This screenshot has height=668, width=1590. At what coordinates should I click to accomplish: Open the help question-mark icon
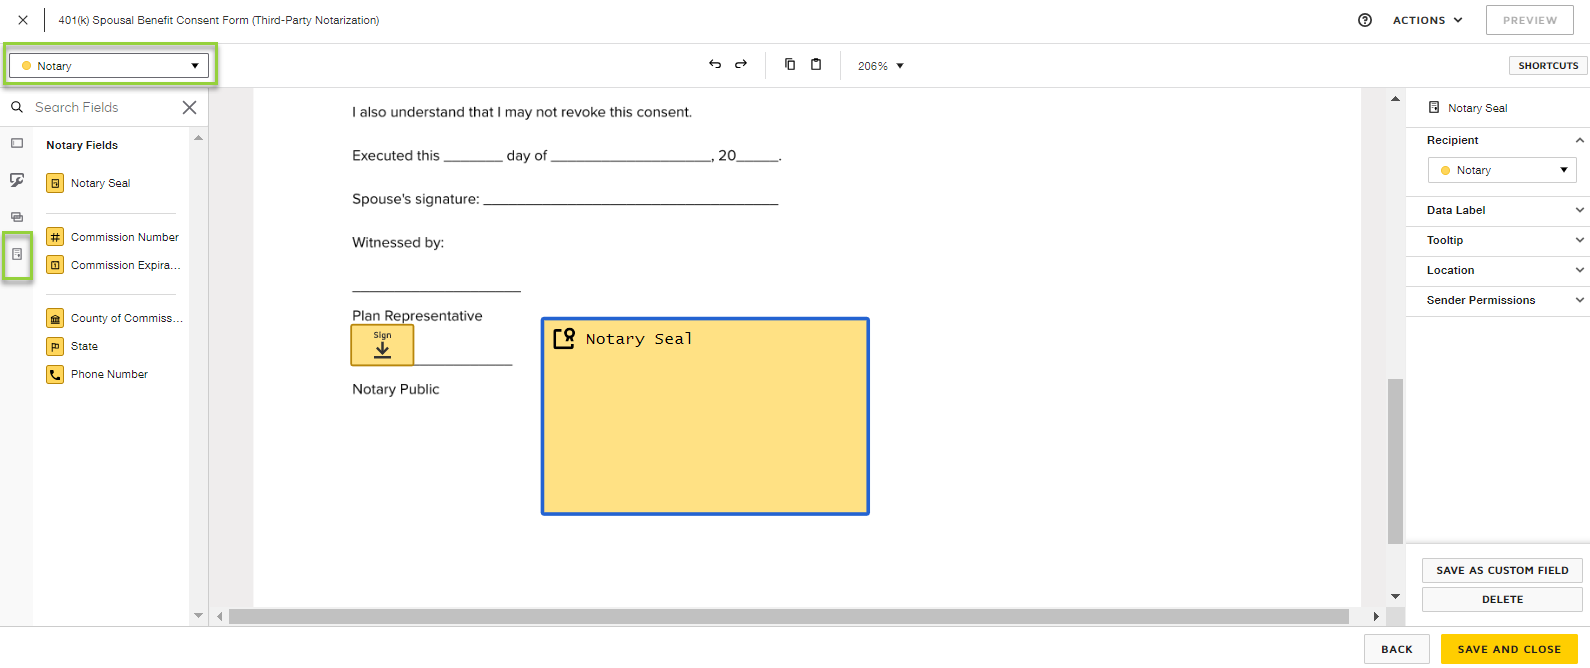1365,20
